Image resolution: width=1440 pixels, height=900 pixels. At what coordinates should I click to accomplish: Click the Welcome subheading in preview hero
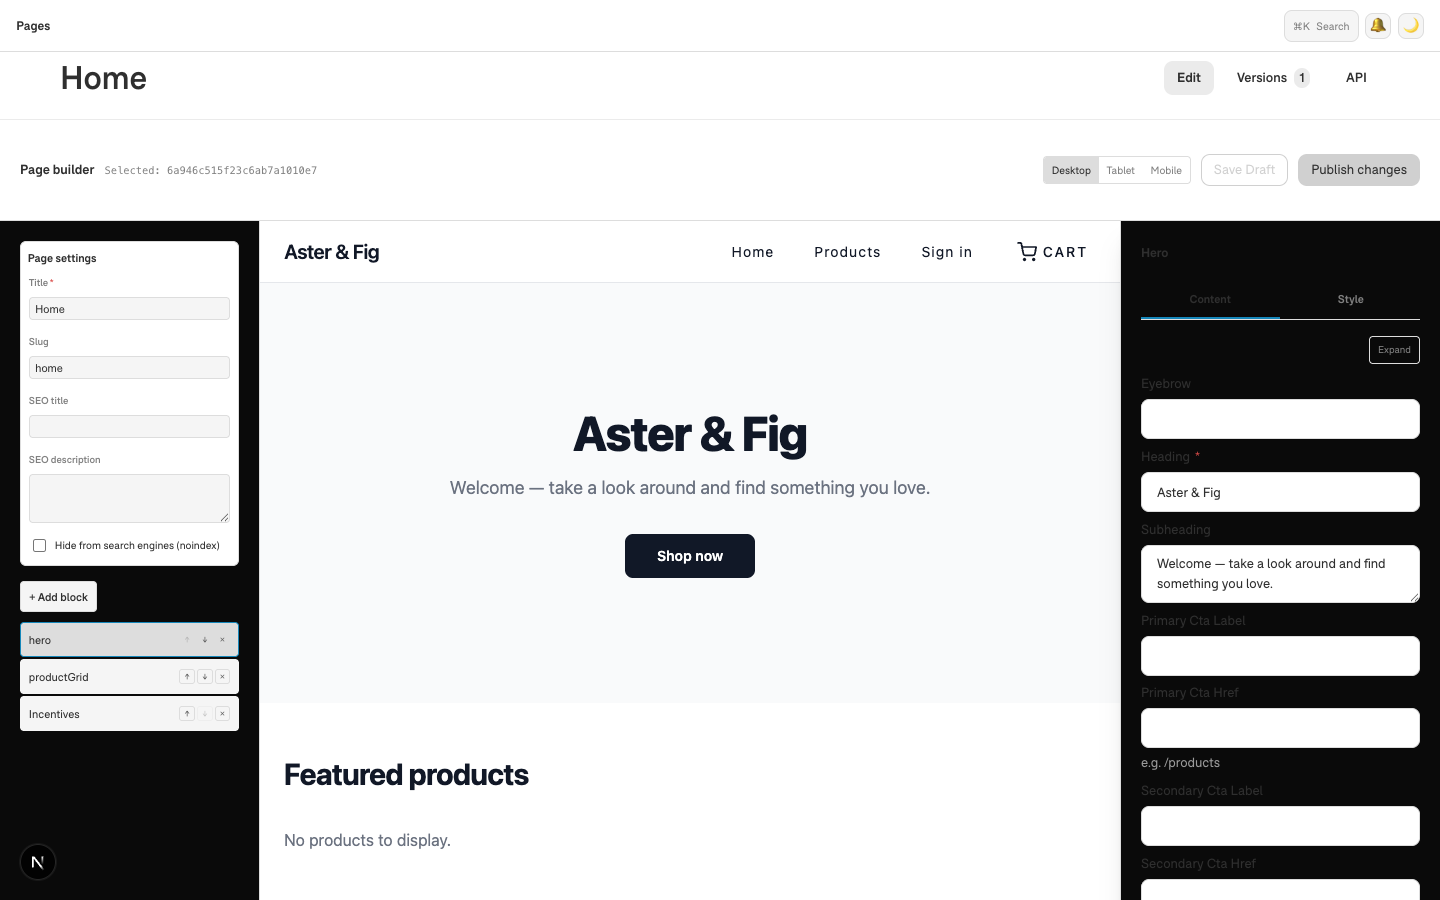690,488
